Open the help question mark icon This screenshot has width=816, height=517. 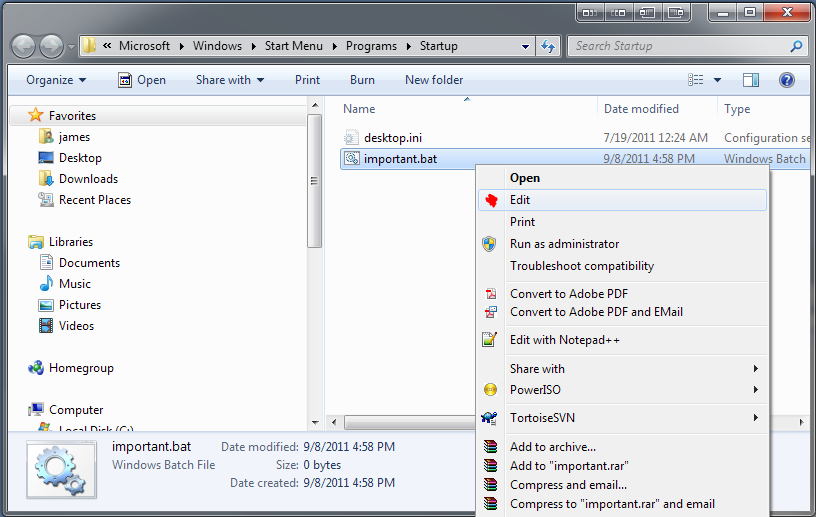coord(786,80)
